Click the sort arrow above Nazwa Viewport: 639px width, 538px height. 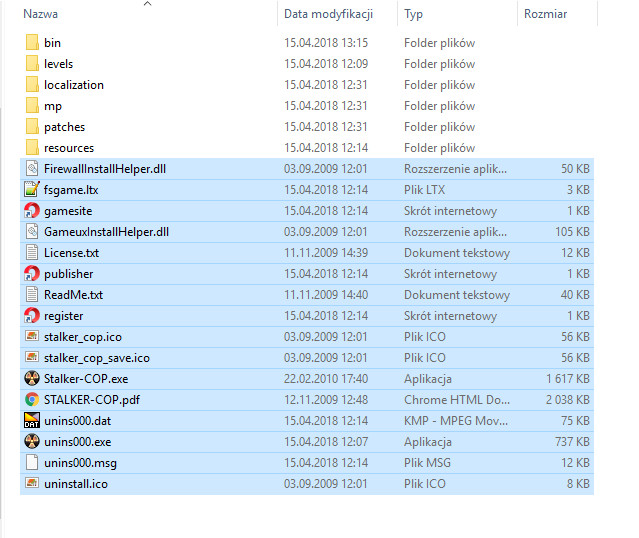(148, 4)
